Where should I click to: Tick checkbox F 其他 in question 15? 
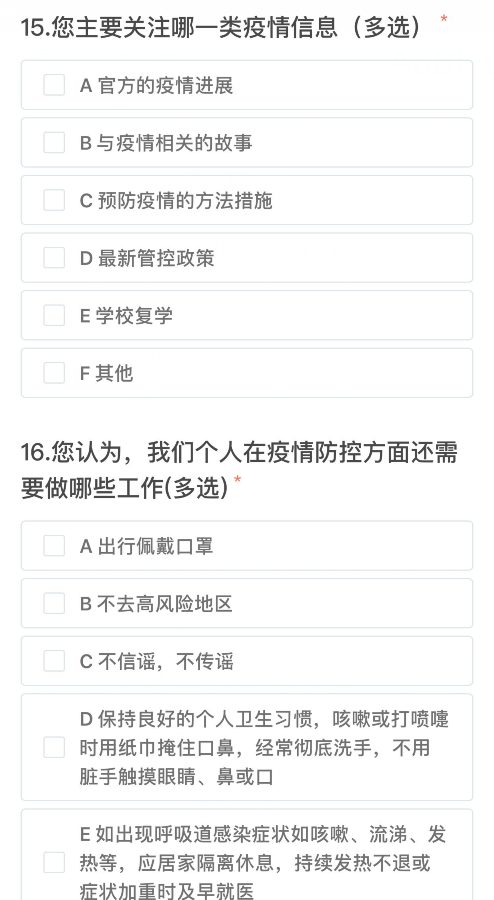(54, 373)
